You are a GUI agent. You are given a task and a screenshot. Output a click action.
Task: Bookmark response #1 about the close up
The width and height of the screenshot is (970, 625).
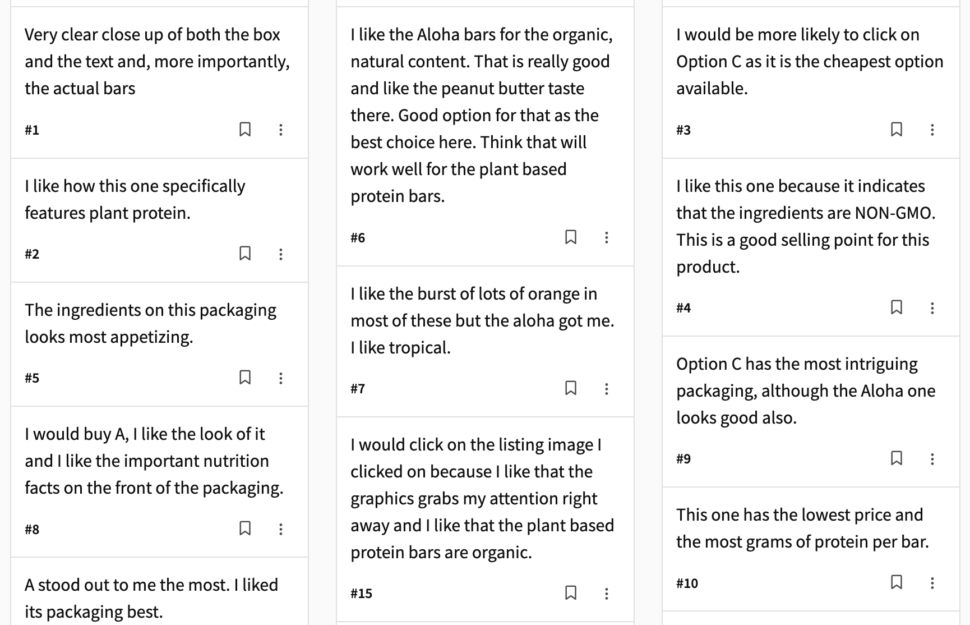245,130
